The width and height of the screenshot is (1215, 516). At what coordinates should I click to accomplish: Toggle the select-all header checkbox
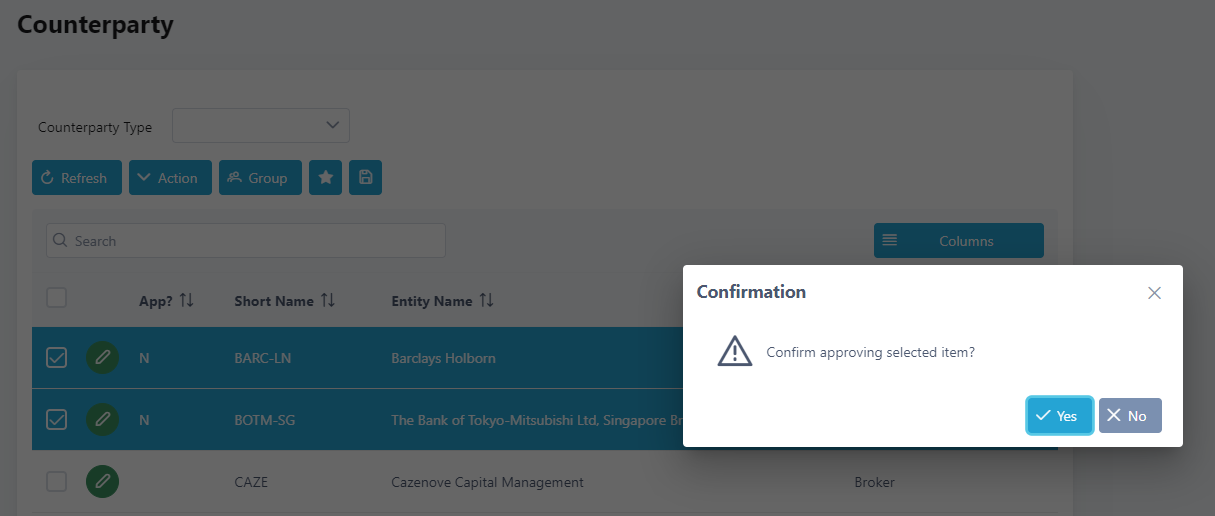coord(57,298)
